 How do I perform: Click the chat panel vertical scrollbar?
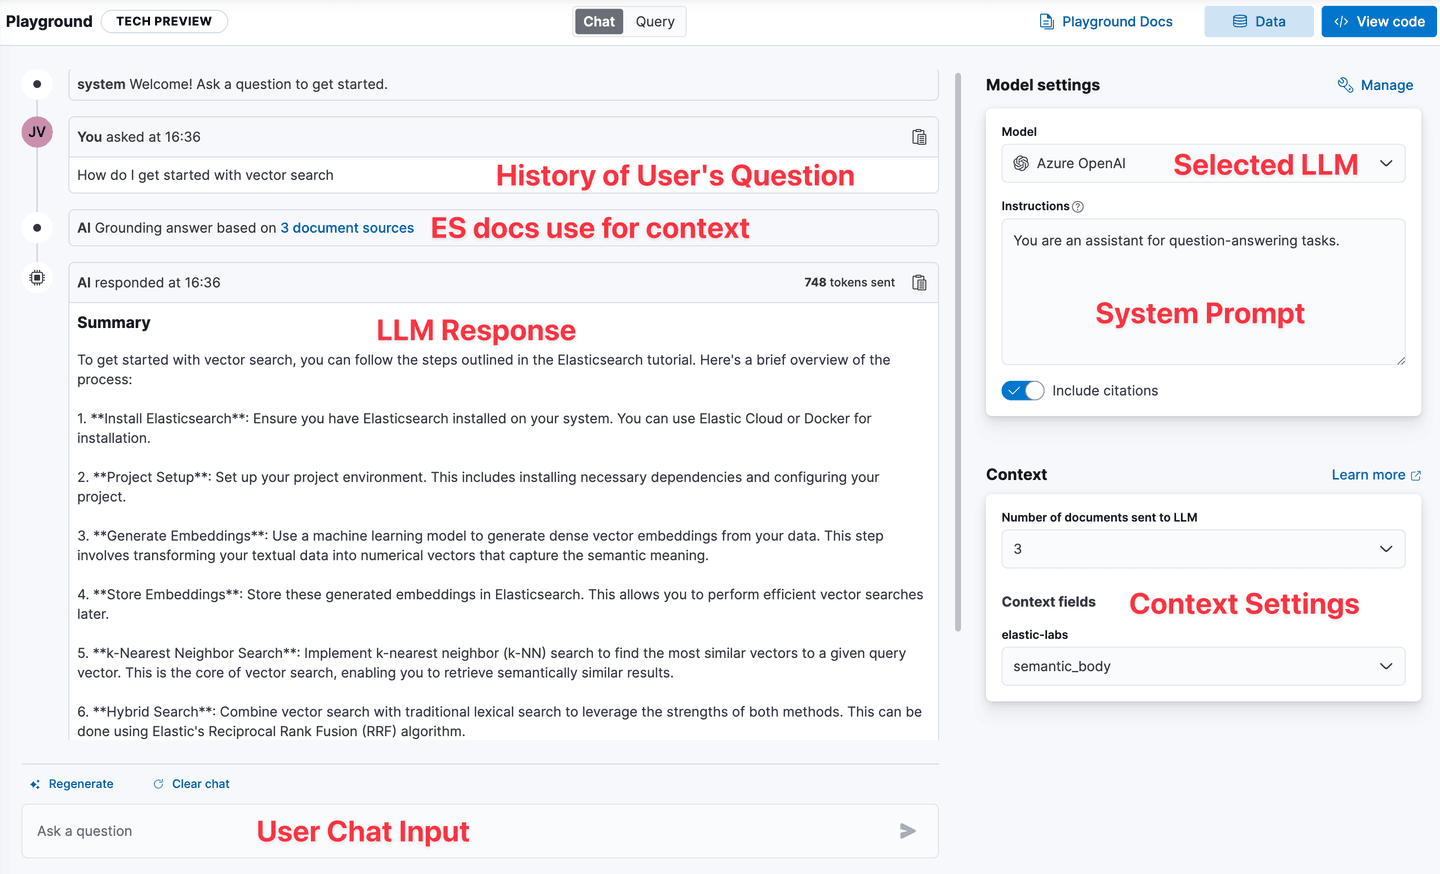click(958, 350)
